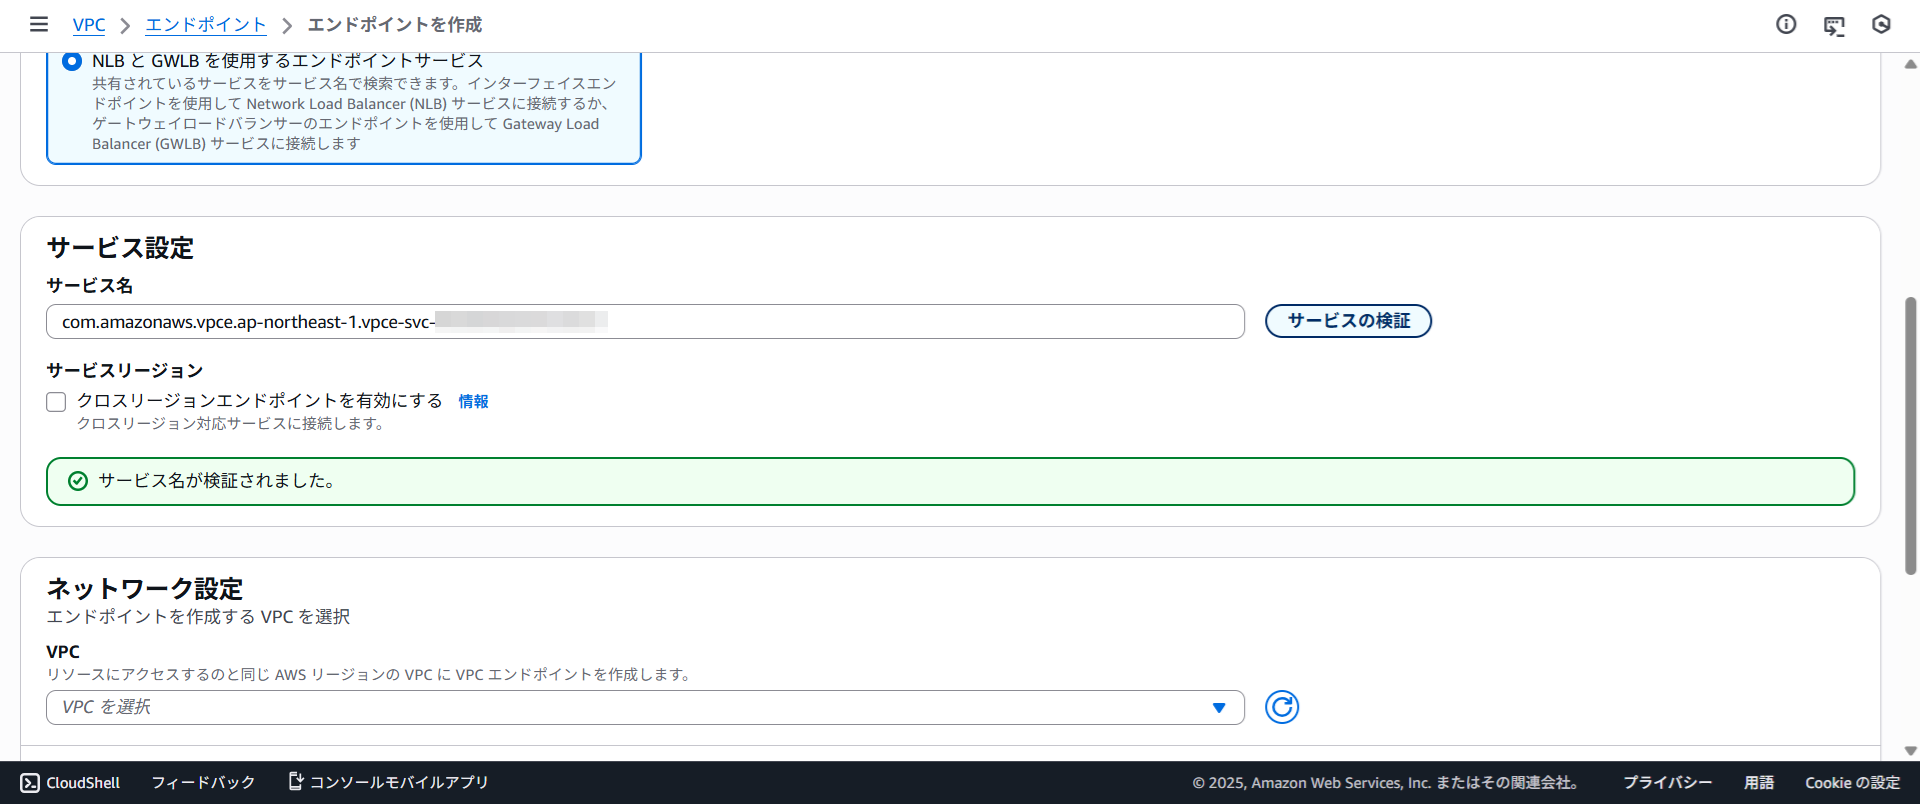1920x804 pixels.
Task: Click サービスの検証 button
Action: coord(1348,321)
